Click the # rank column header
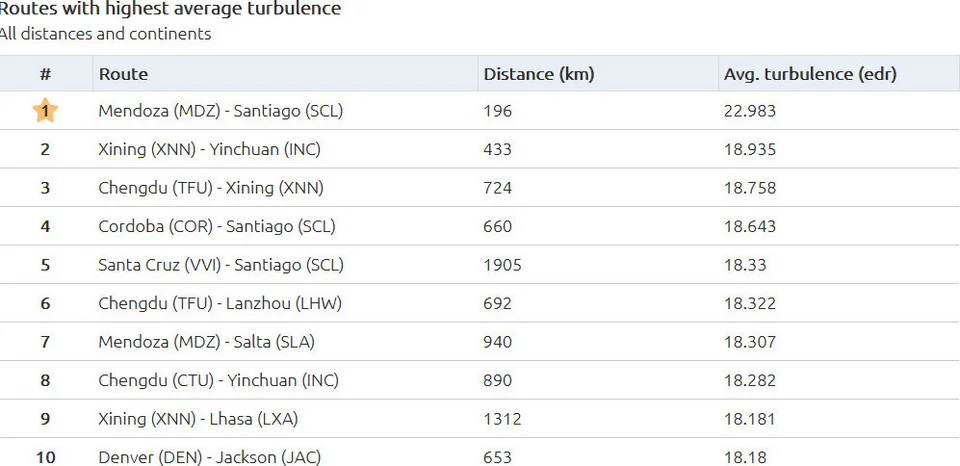960x466 pixels. (x=45, y=74)
